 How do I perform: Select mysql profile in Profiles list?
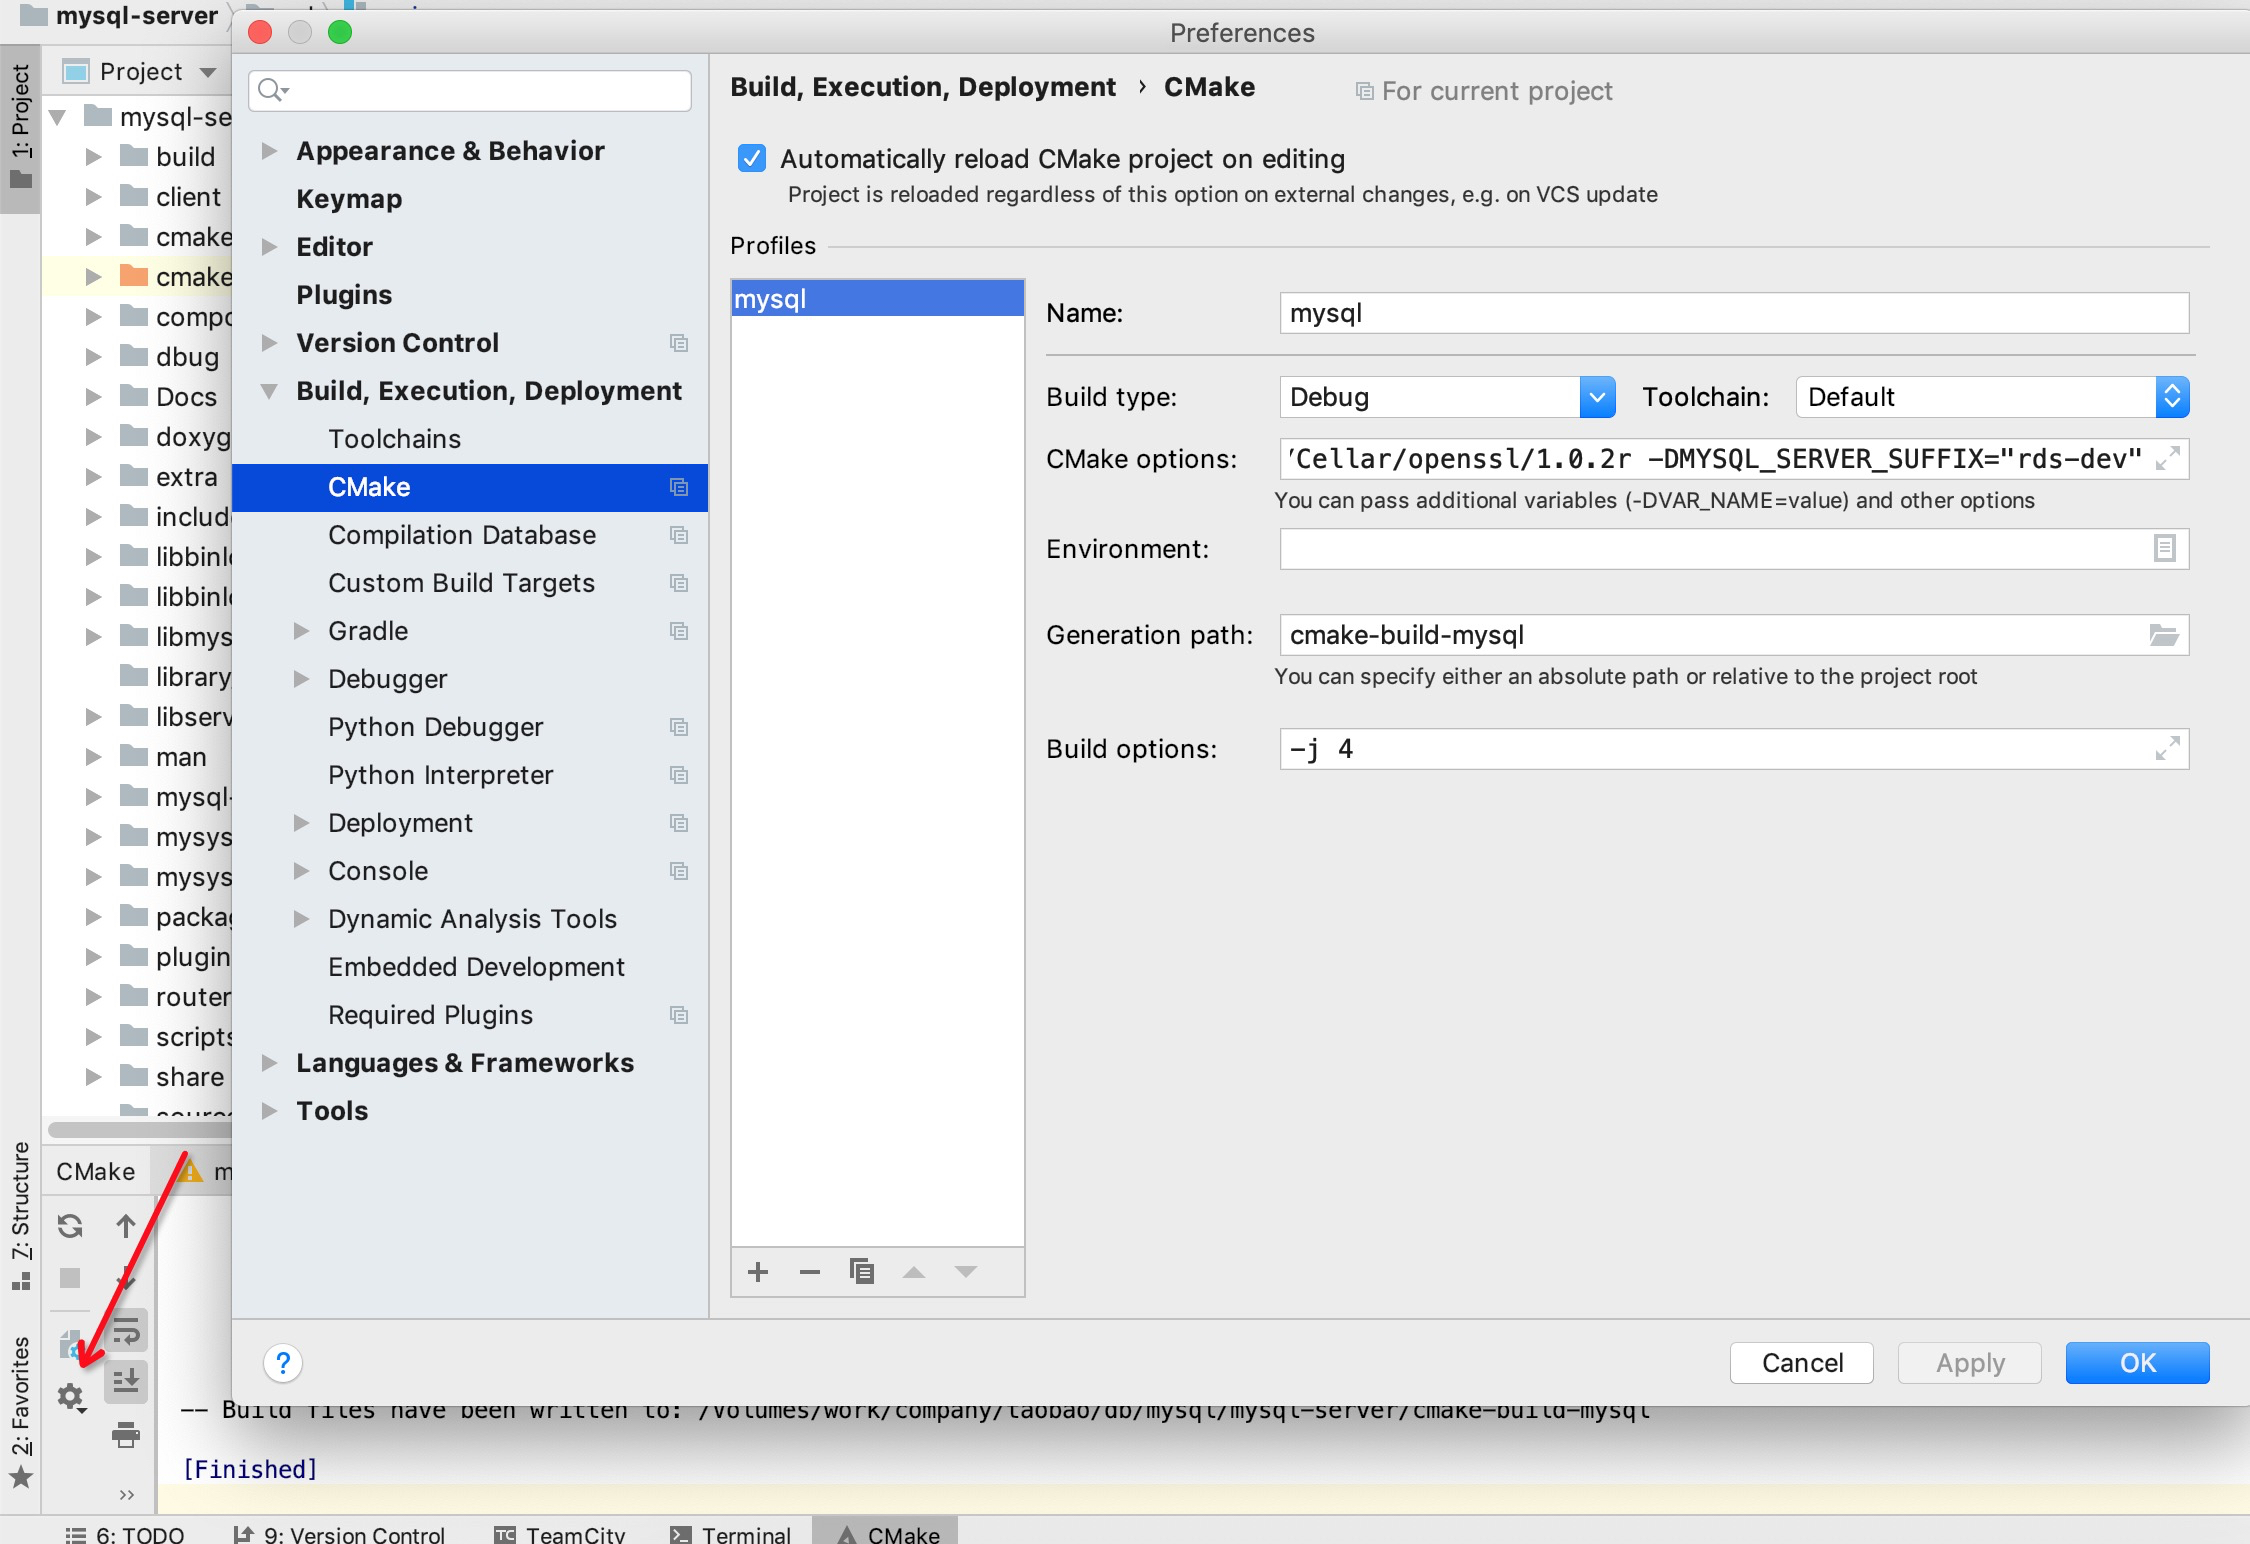878,299
